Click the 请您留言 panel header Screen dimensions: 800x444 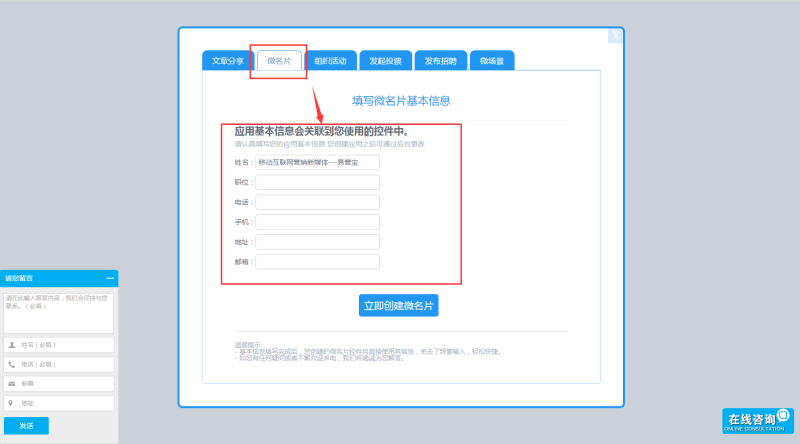point(59,278)
